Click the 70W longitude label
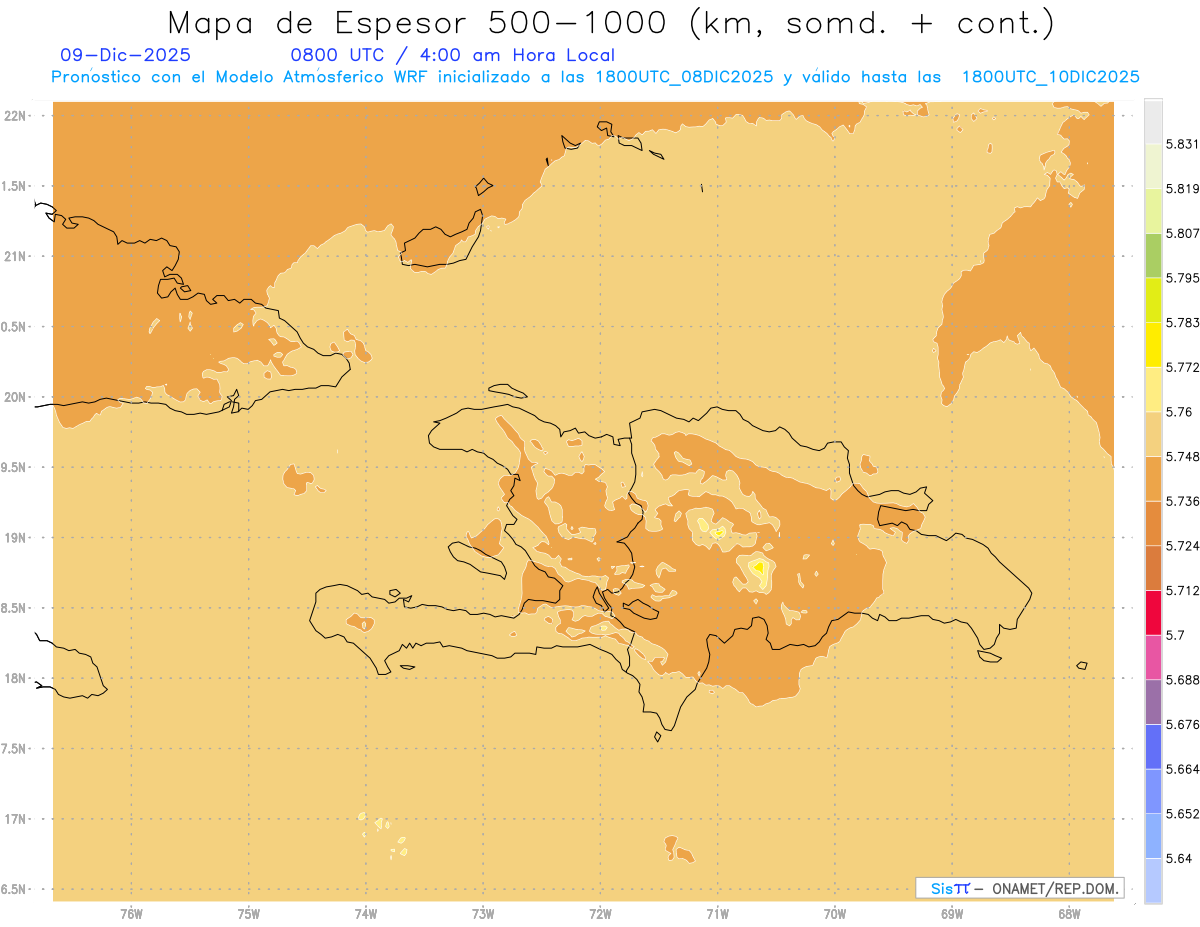The height and width of the screenshot is (927, 1200). pos(835,913)
